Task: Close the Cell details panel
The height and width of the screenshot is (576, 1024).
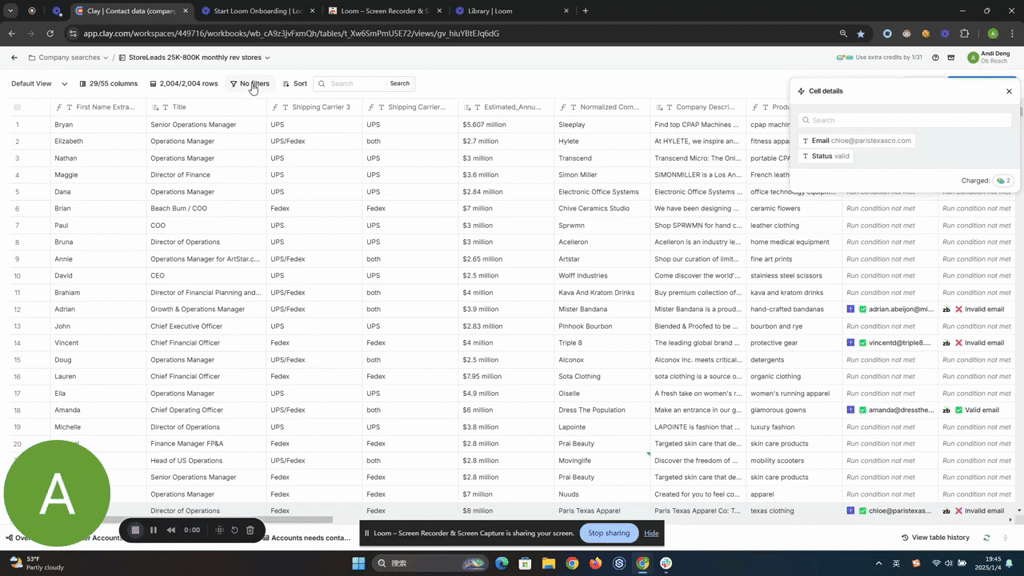Action: 1008,91
